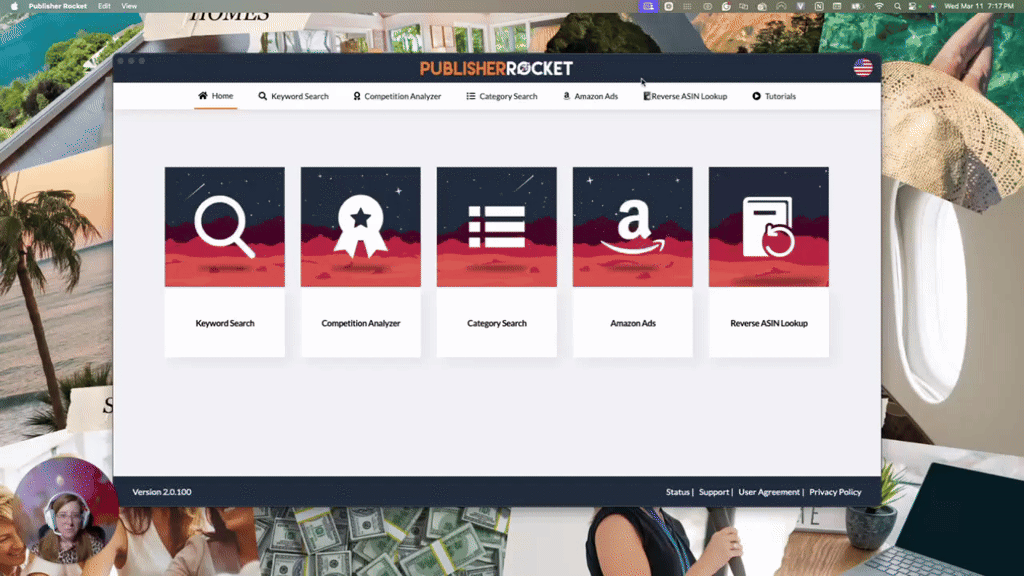Image resolution: width=1024 pixels, height=576 pixels.
Task: Click the Amazon Ads card label
Action: [x=633, y=323]
